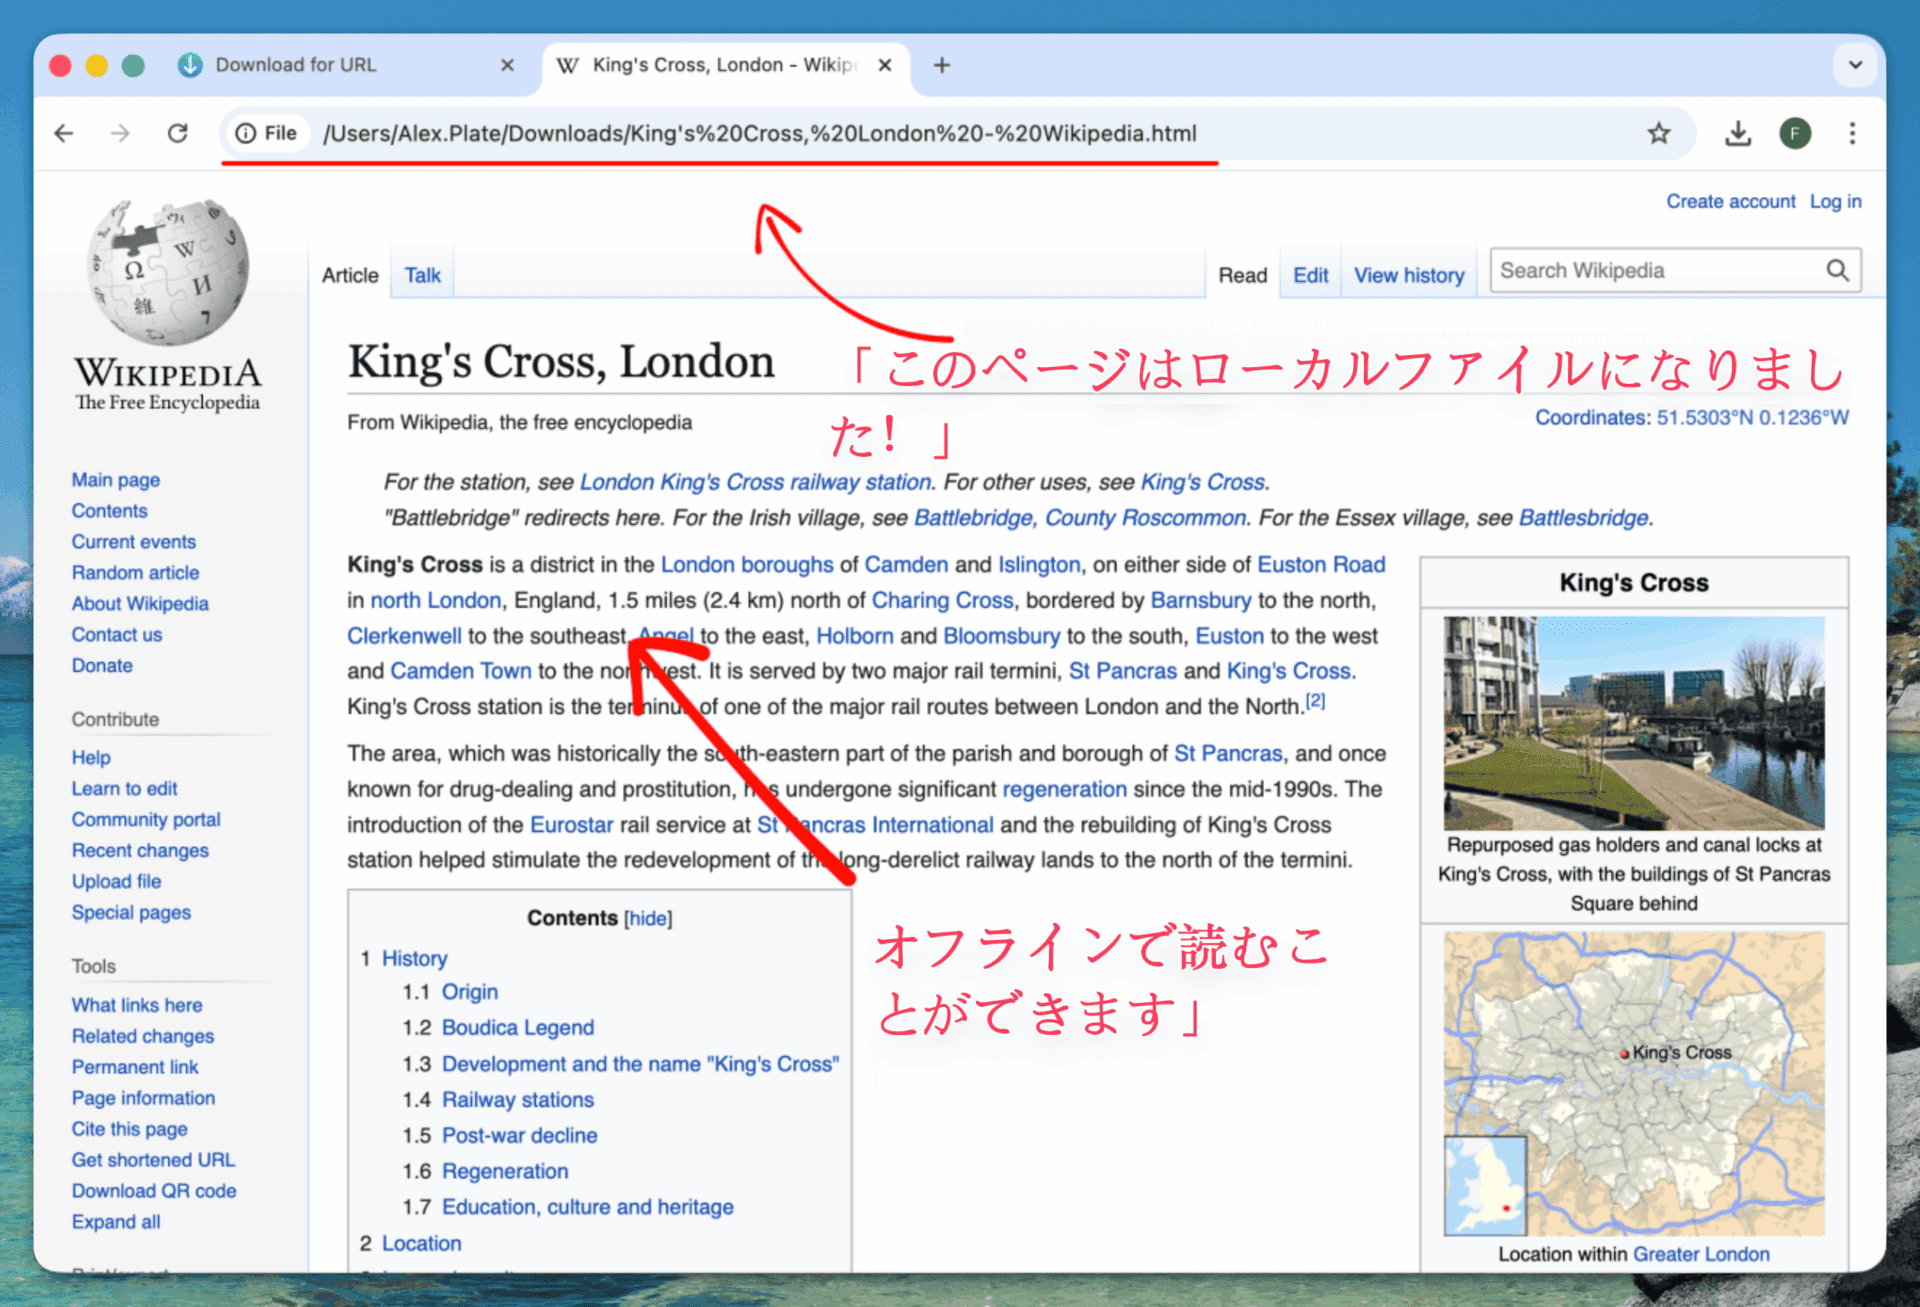Click the Wikipedia search magnifier icon
The width and height of the screenshot is (1920, 1307).
tap(1837, 270)
